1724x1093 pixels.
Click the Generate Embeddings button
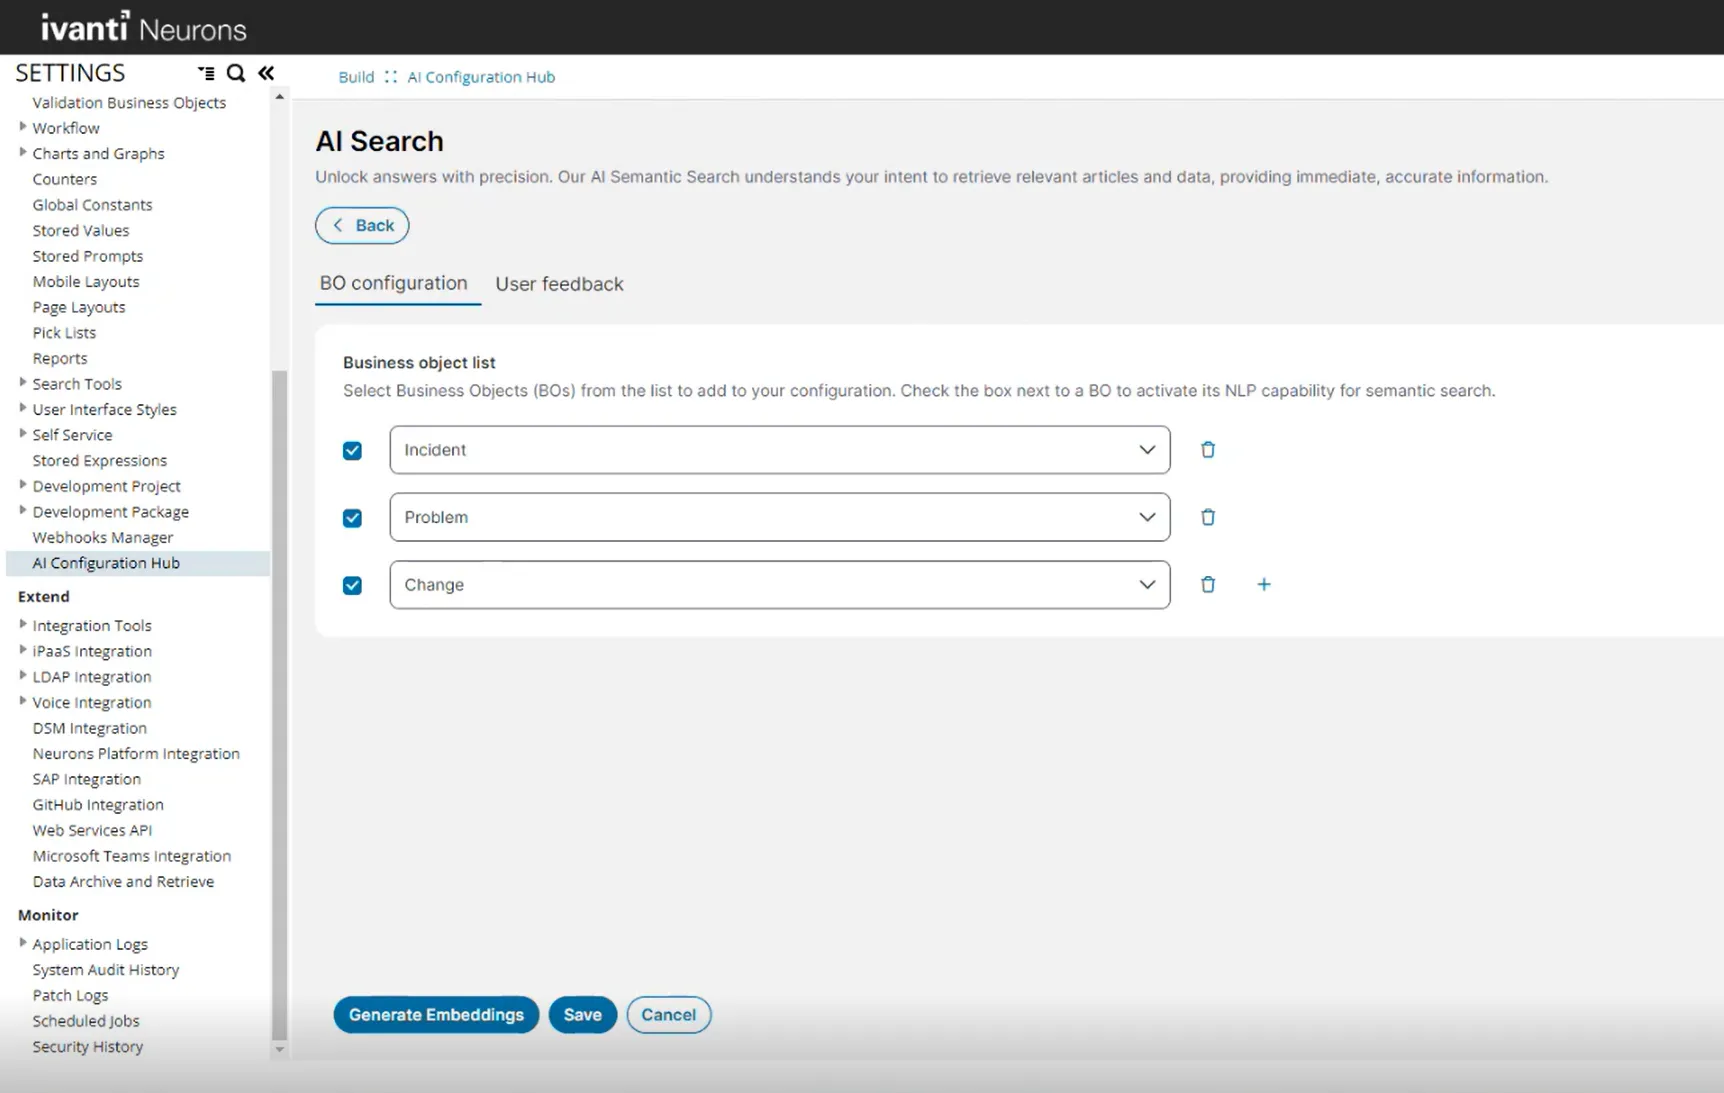point(436,1015)
